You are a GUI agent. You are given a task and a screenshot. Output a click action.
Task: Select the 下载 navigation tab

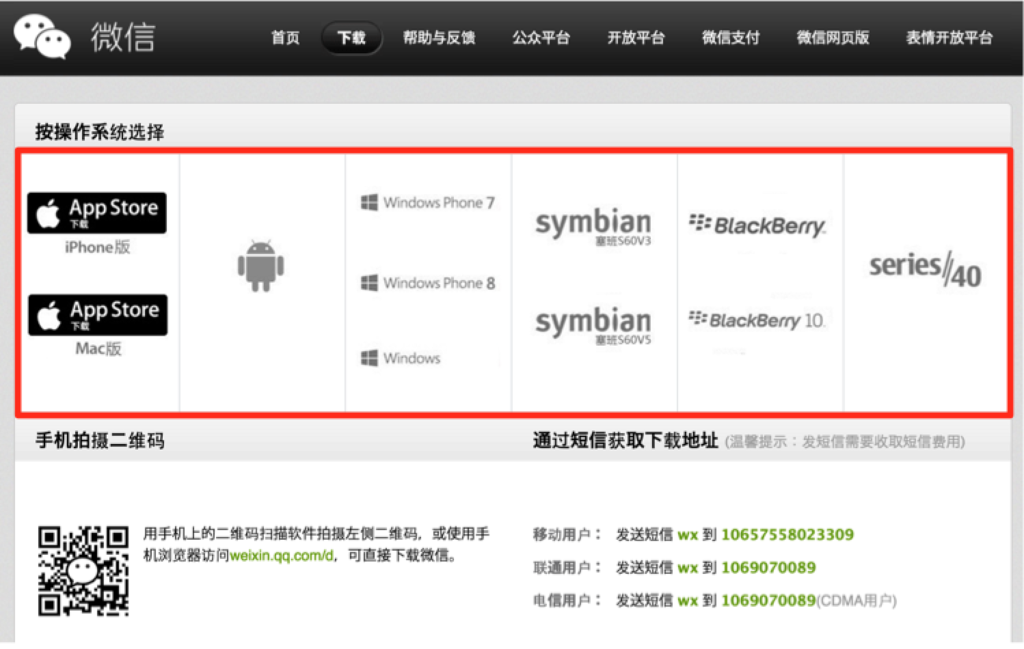pos(351,38)
